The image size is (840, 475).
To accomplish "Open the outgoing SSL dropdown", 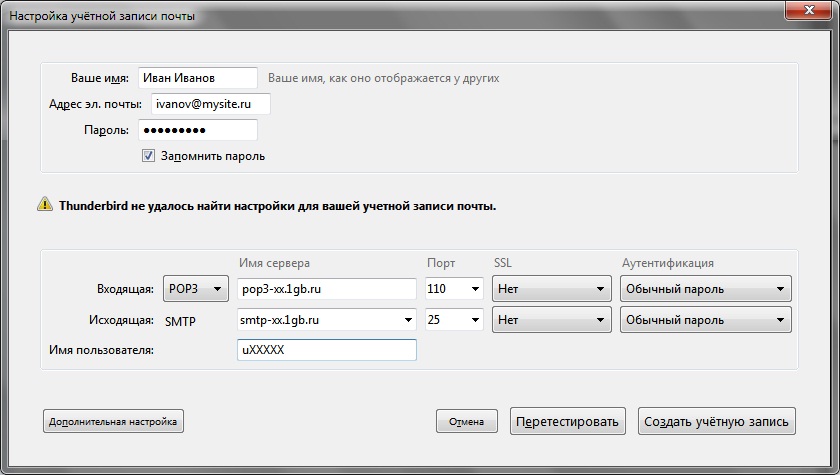I will (551, 320).
